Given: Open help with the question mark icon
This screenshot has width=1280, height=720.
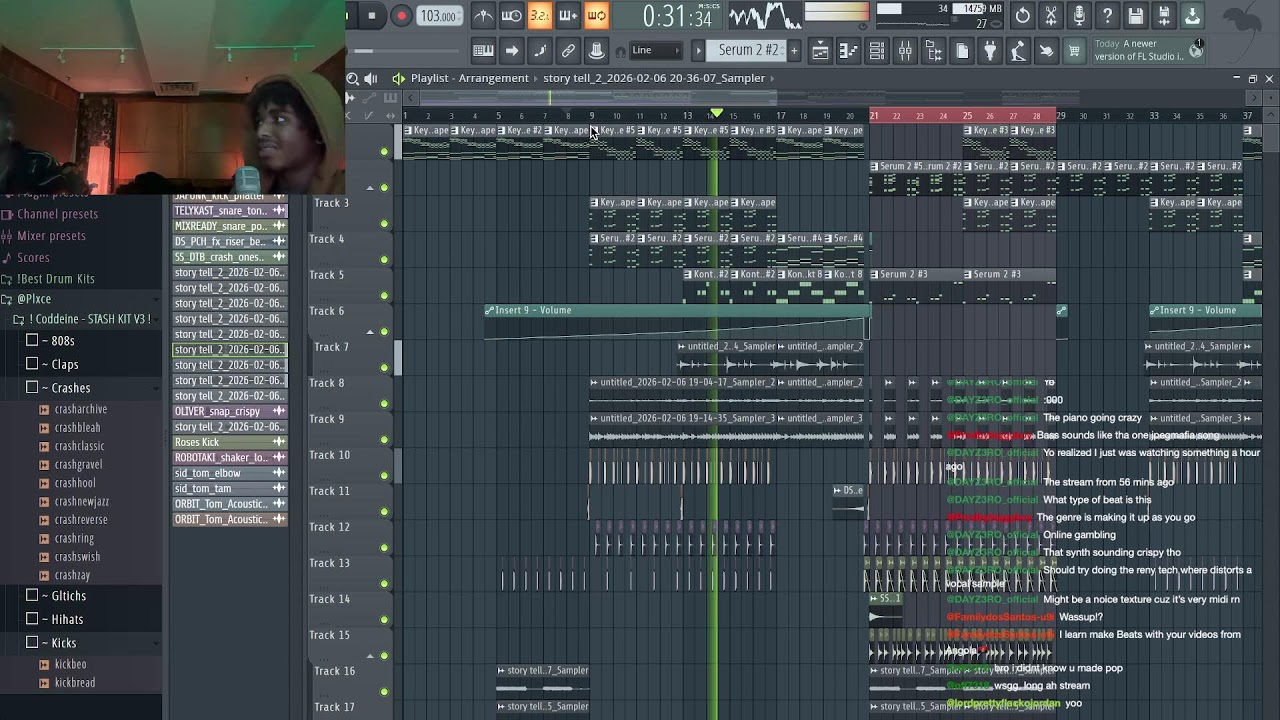Looking at the screenshot, I should click(x=1107, y=15).
